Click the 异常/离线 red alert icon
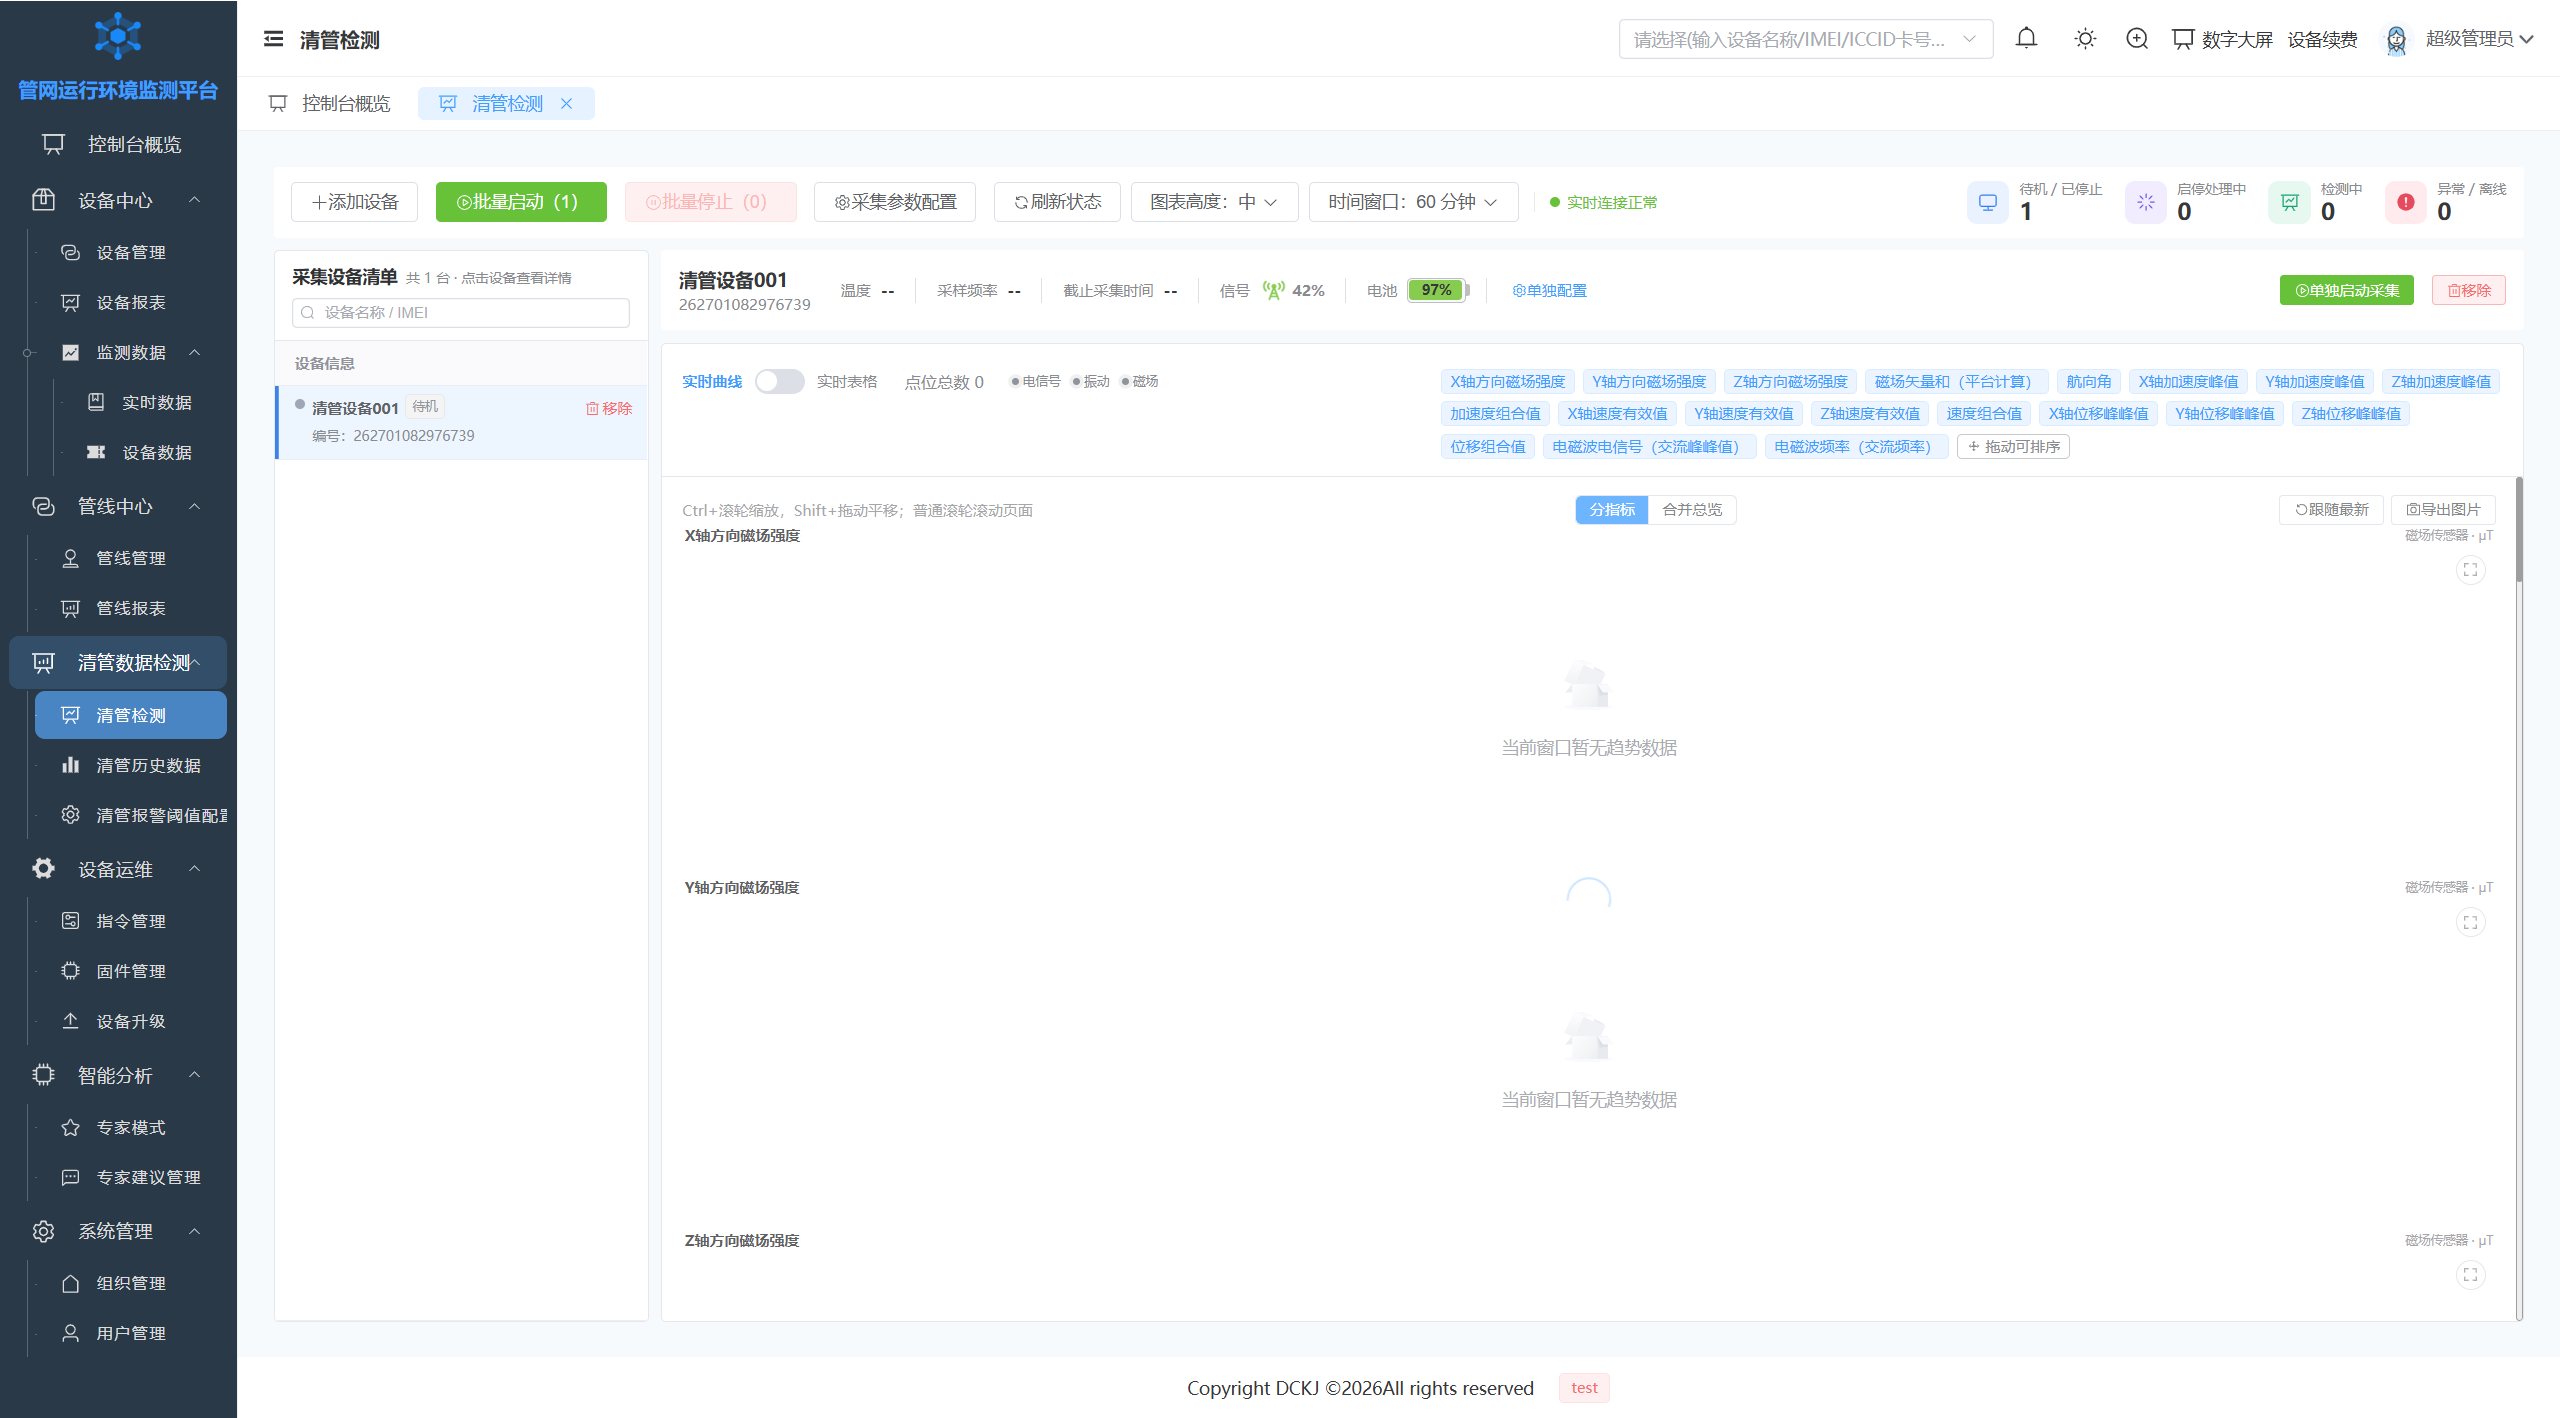2560x1418 pixels. (2406, 202)
